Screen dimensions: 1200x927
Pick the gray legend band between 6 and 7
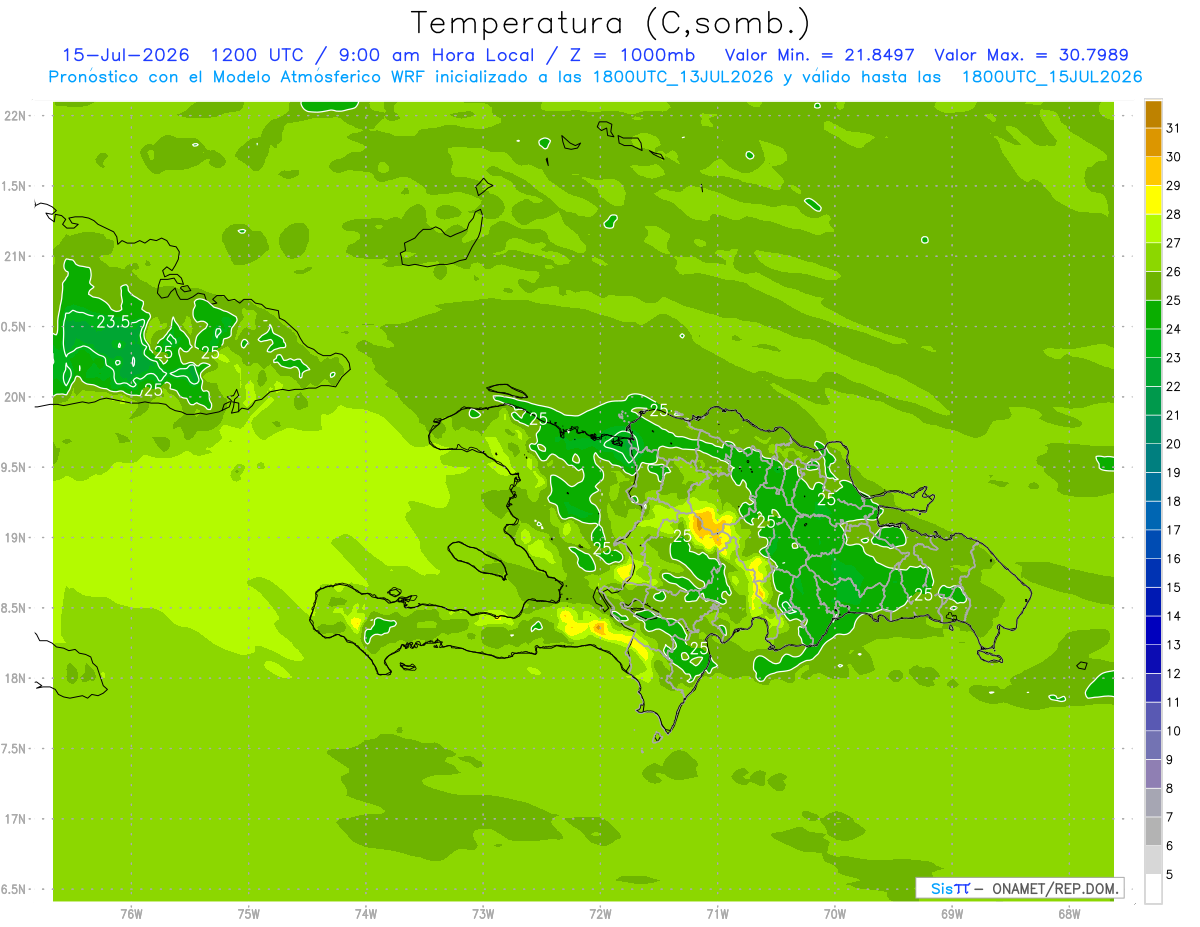click(x=1153, y=831)
